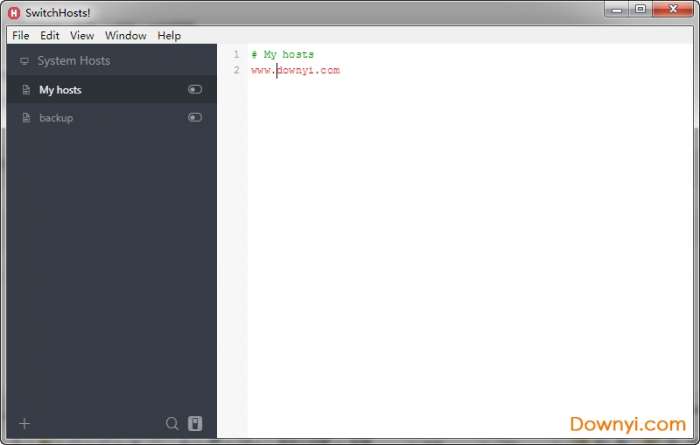Open the Window menu
700x445 pixels.
[125, 36]
